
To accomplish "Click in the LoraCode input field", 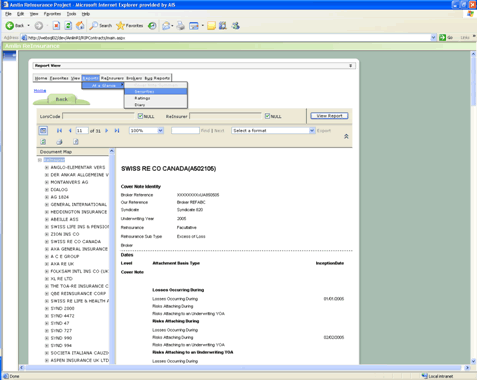I will point(98,116).
